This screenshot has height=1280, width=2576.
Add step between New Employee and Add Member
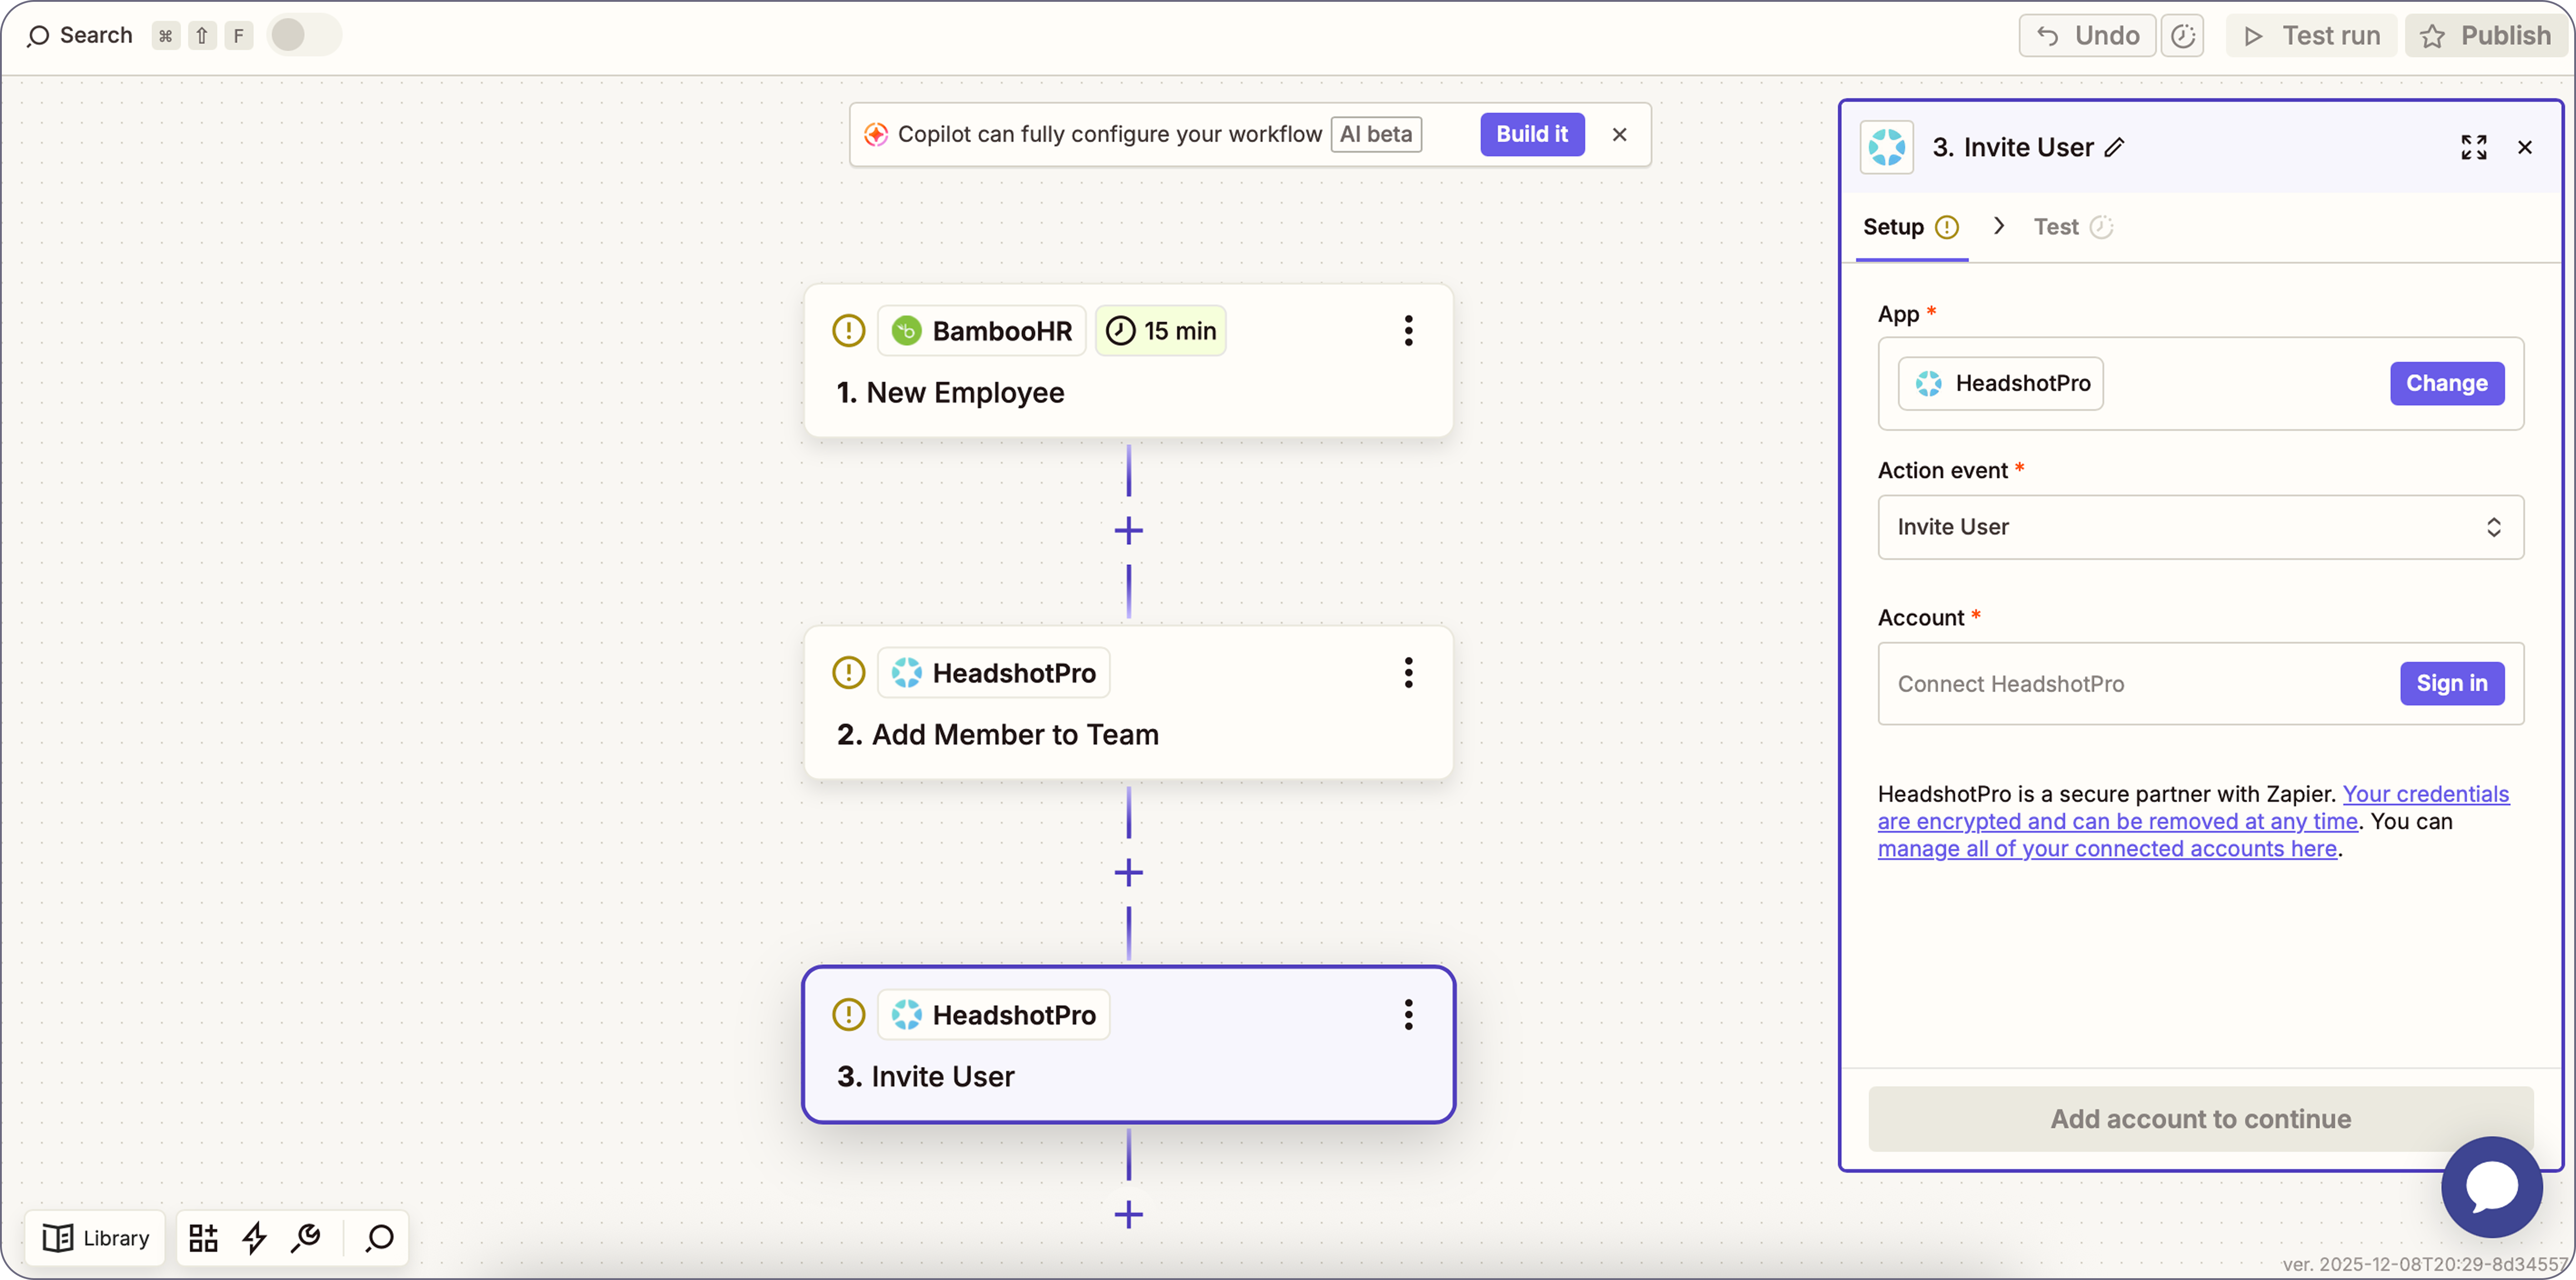click(x=1128, y=531)
